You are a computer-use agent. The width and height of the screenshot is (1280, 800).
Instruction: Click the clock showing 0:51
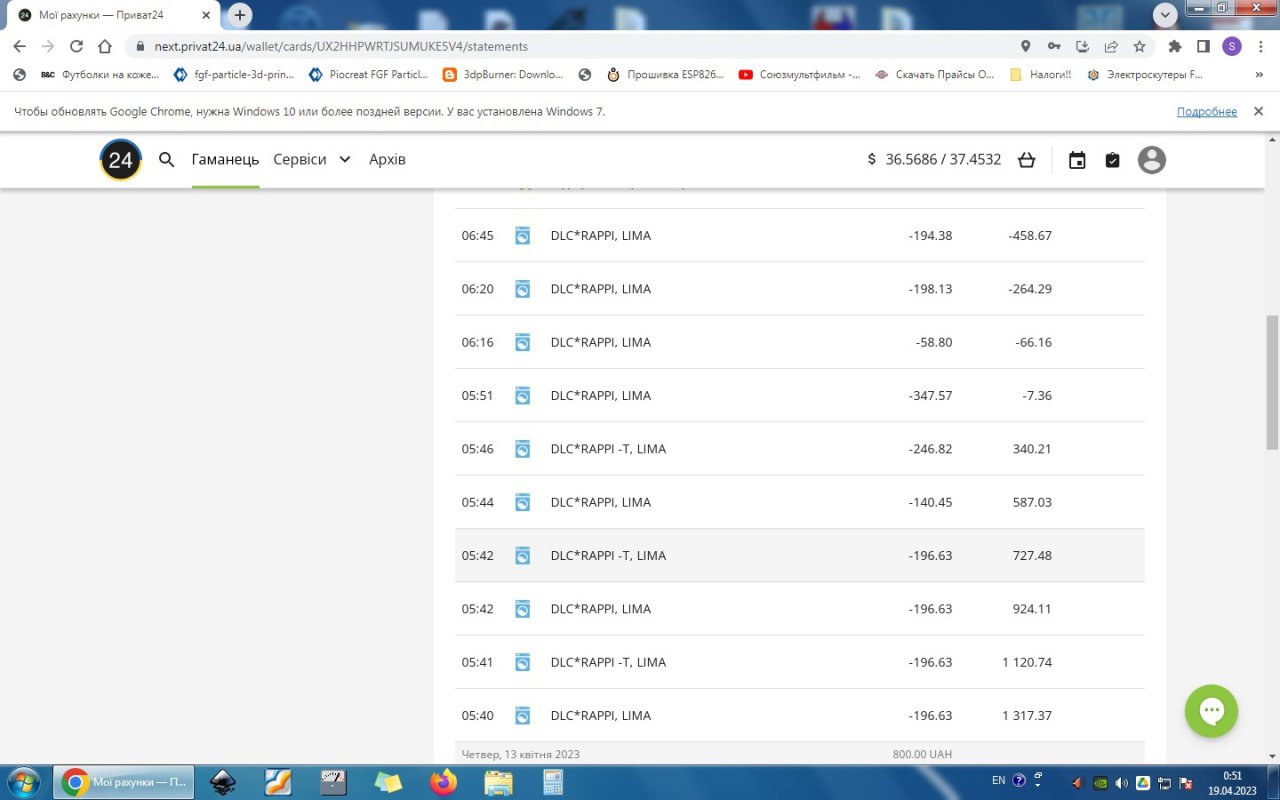(1233, 775)
